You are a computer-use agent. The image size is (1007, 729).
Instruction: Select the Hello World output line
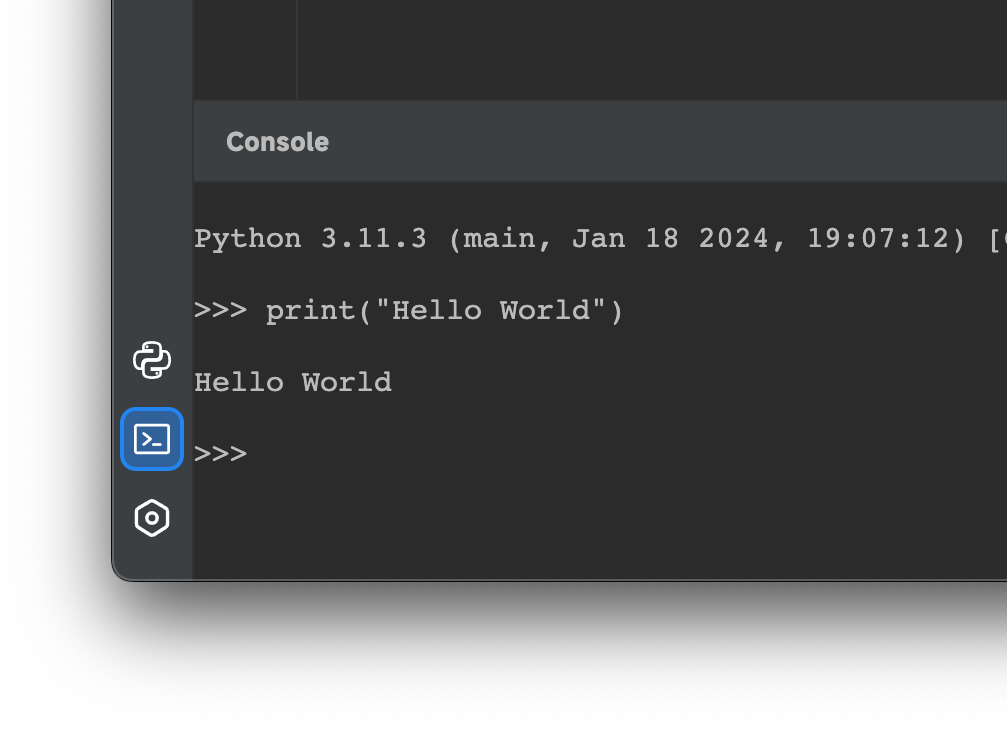click(x=293, y=383)
